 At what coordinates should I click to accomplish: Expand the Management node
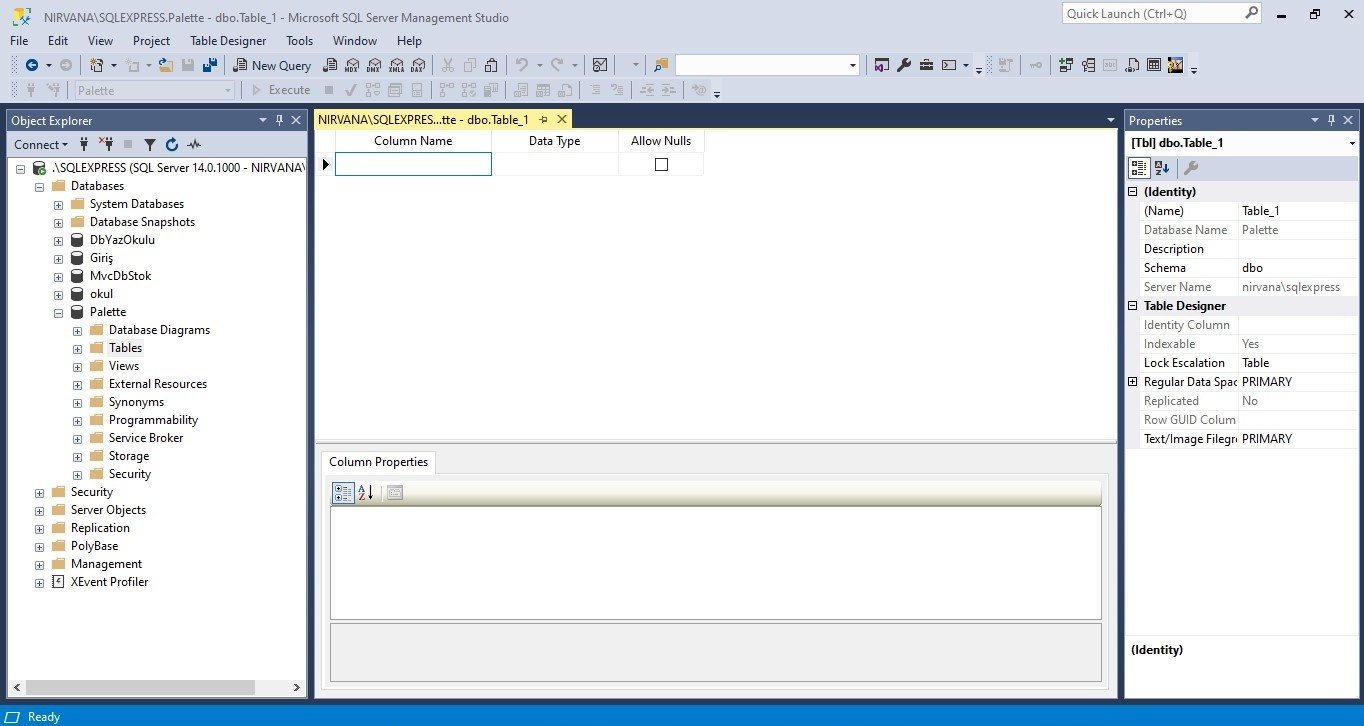coord(39,564)
